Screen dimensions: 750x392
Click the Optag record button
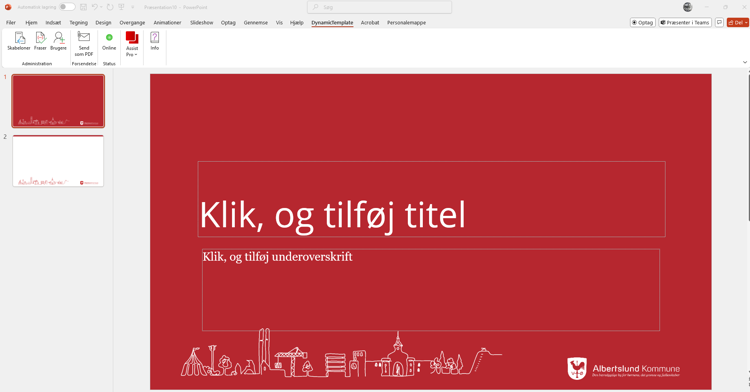click(x=642, y=22)
